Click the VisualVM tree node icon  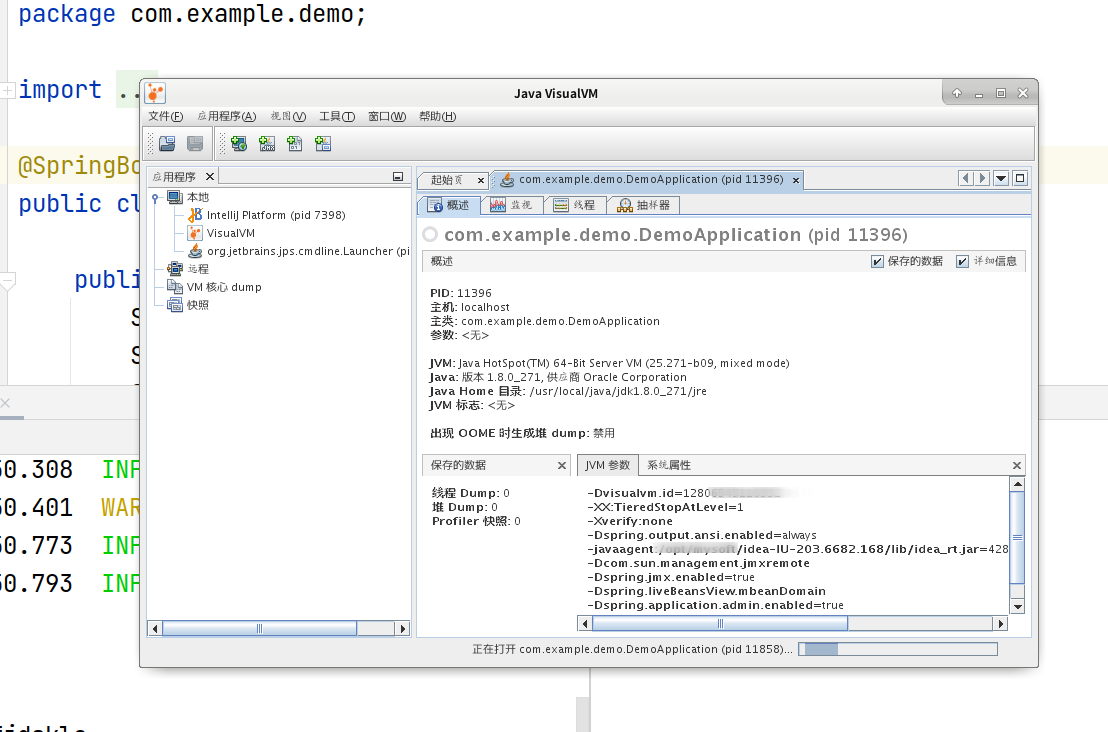[x=195, y=233]
